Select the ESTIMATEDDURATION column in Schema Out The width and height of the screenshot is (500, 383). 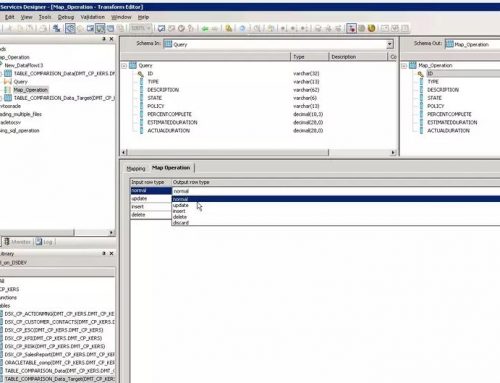coord(452,122)
